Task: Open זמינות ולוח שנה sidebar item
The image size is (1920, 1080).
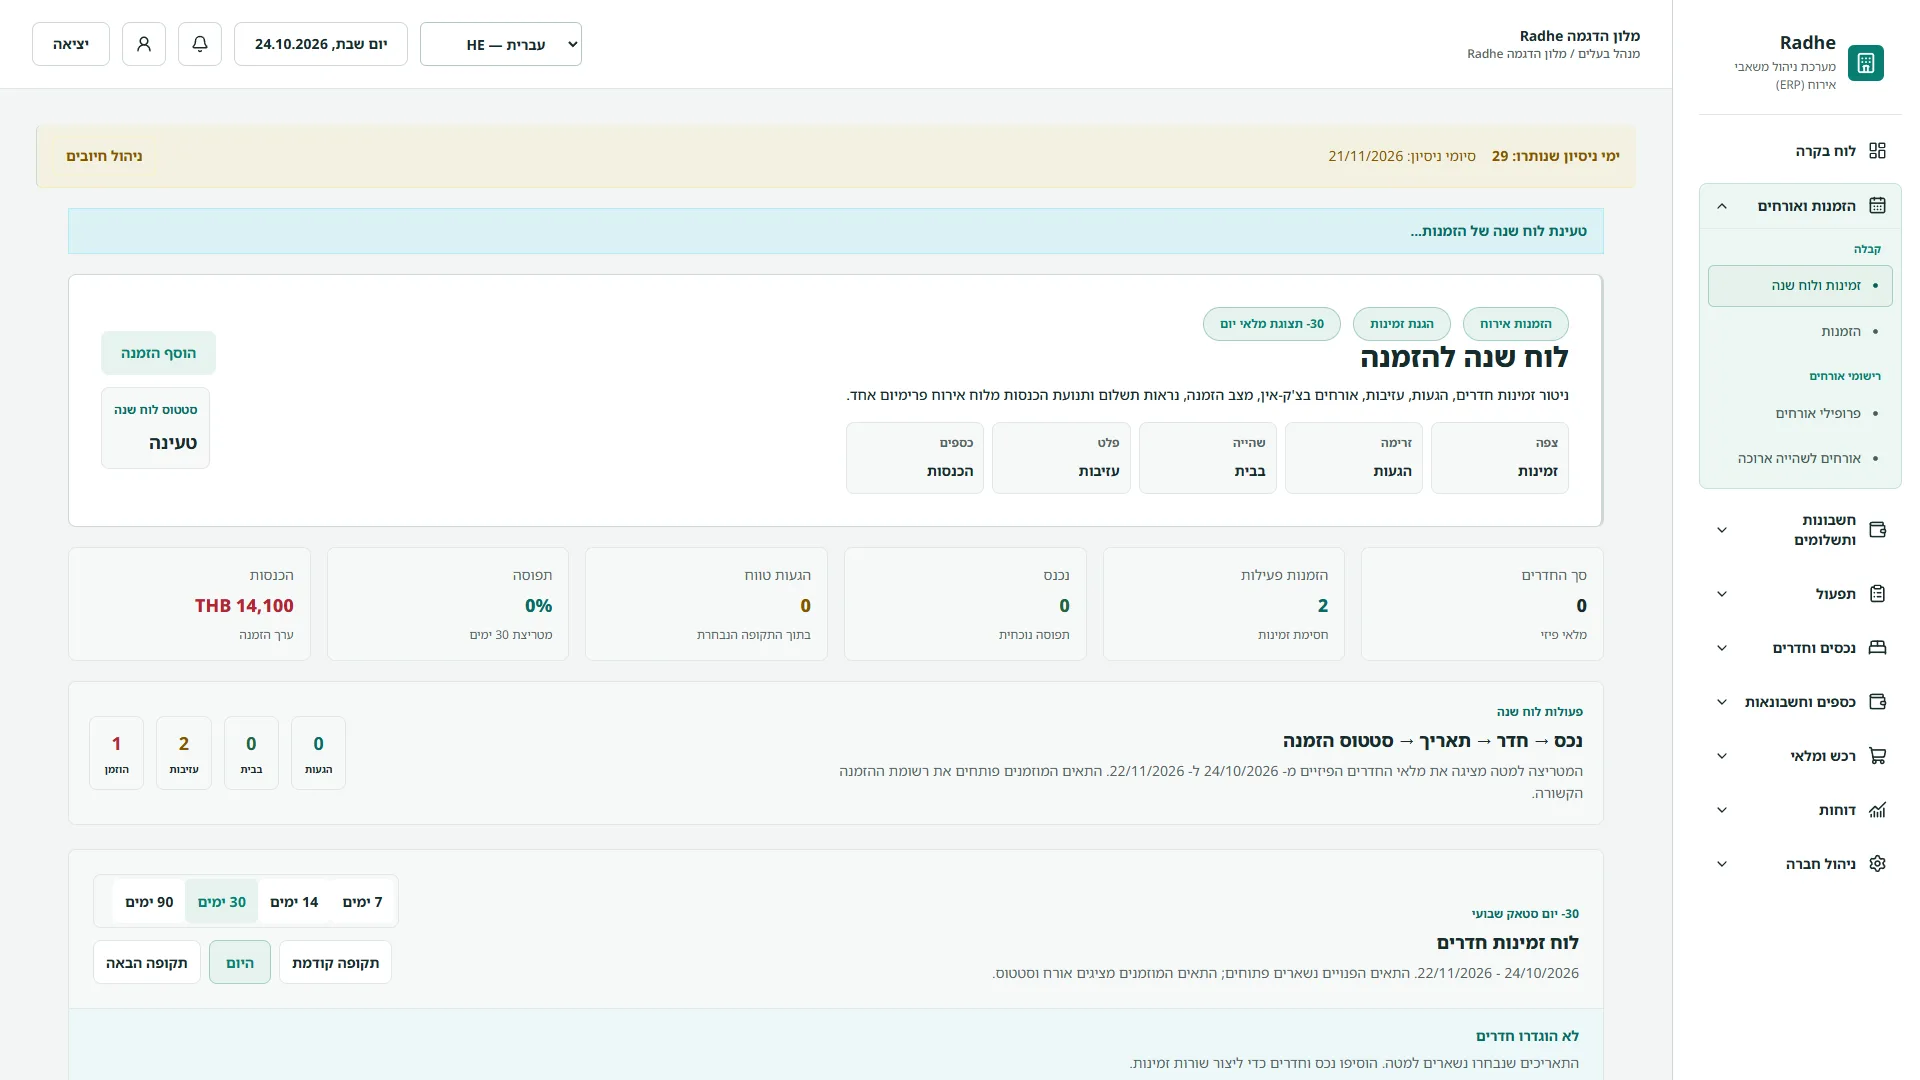Action: [1800, 286]
